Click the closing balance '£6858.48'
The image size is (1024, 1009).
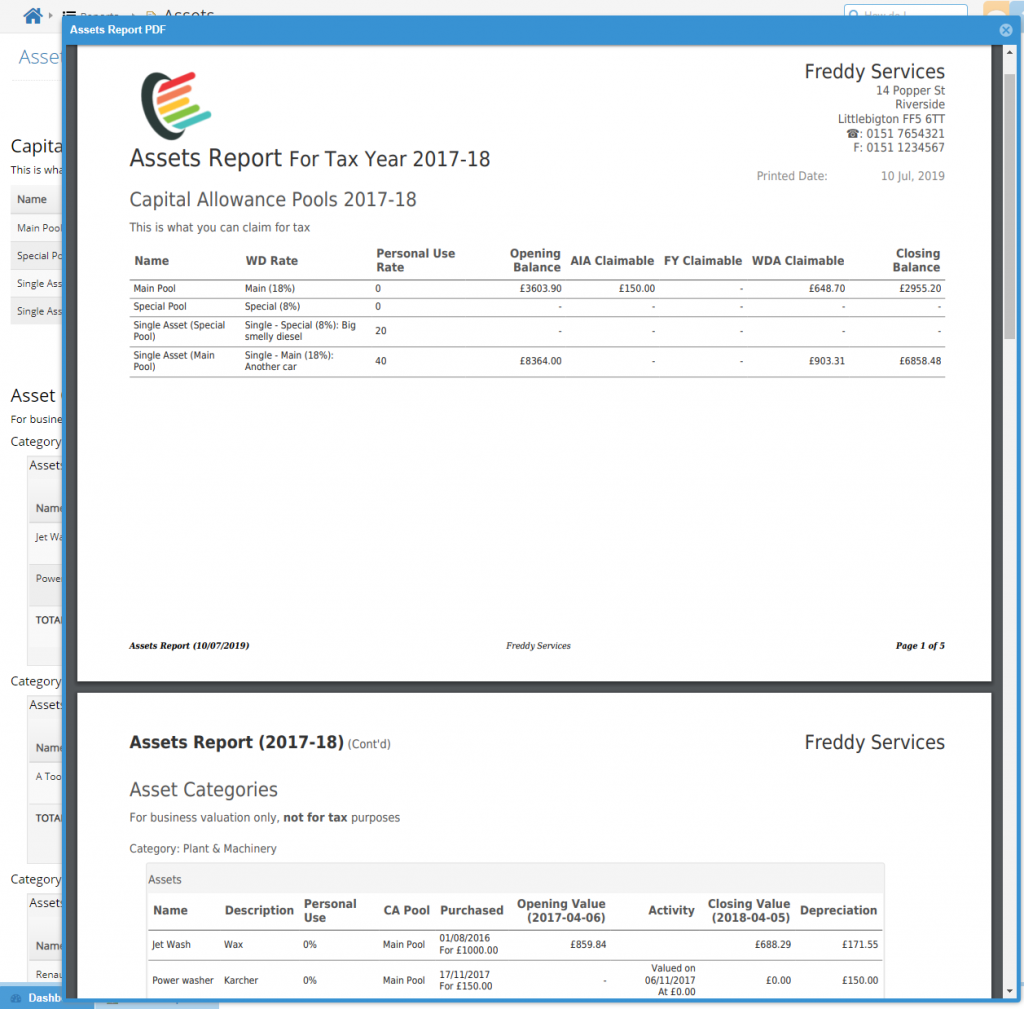pos(920,360)
